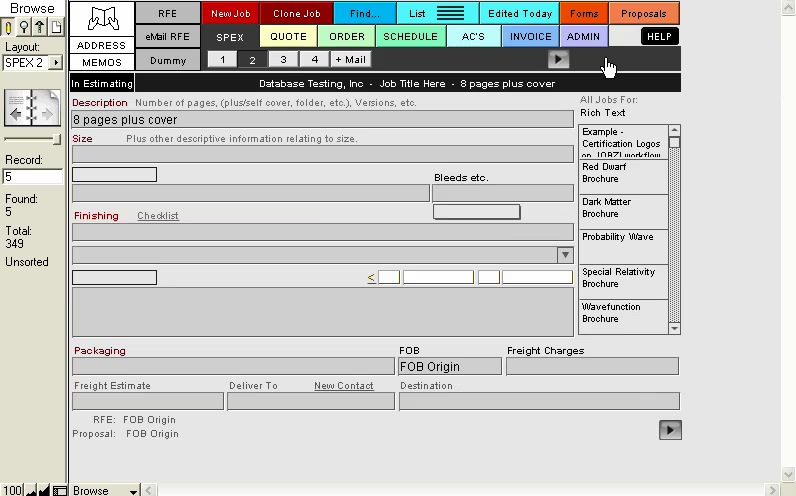Click the Find... button
This screenshot has height=496, width=796.
(364, 14)
